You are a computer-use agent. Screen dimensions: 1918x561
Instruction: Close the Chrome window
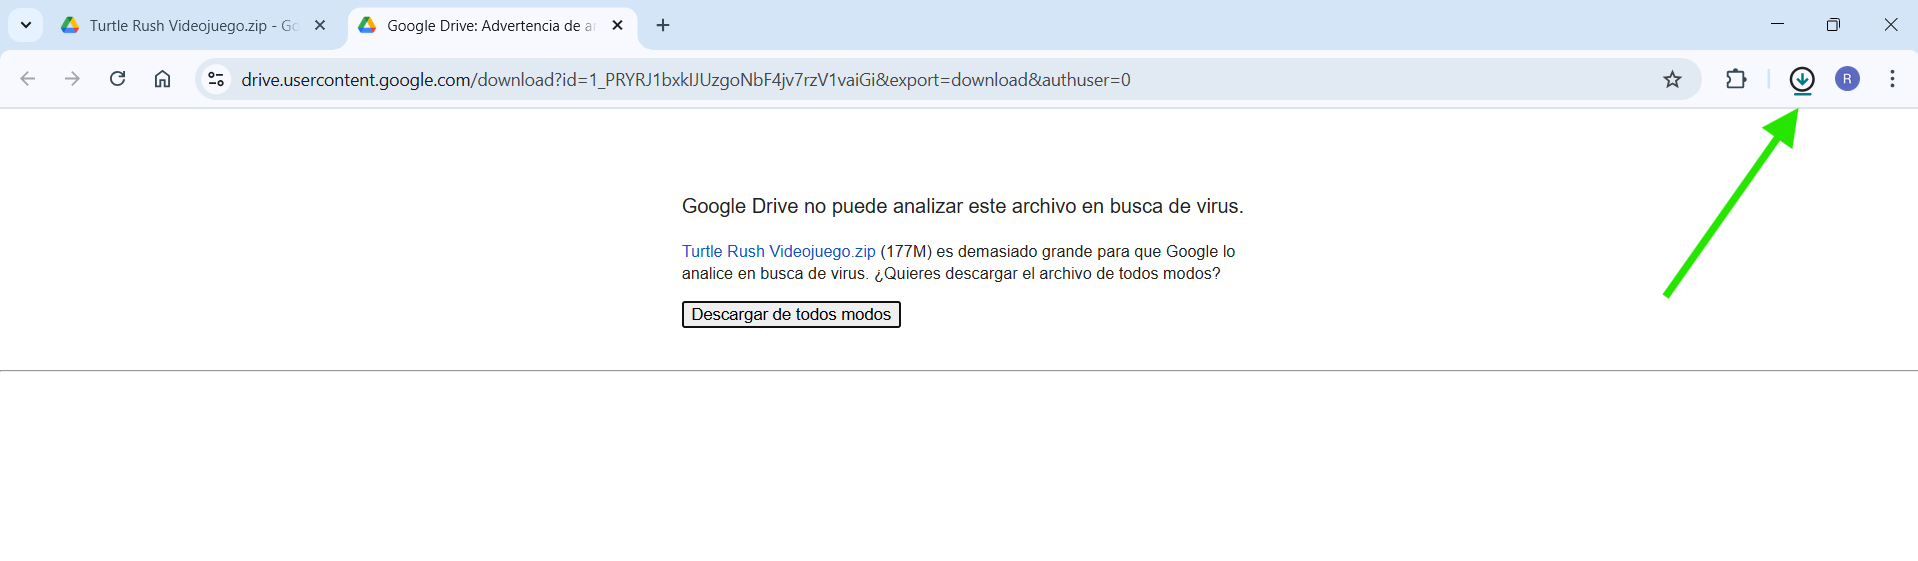[1890, 25]
